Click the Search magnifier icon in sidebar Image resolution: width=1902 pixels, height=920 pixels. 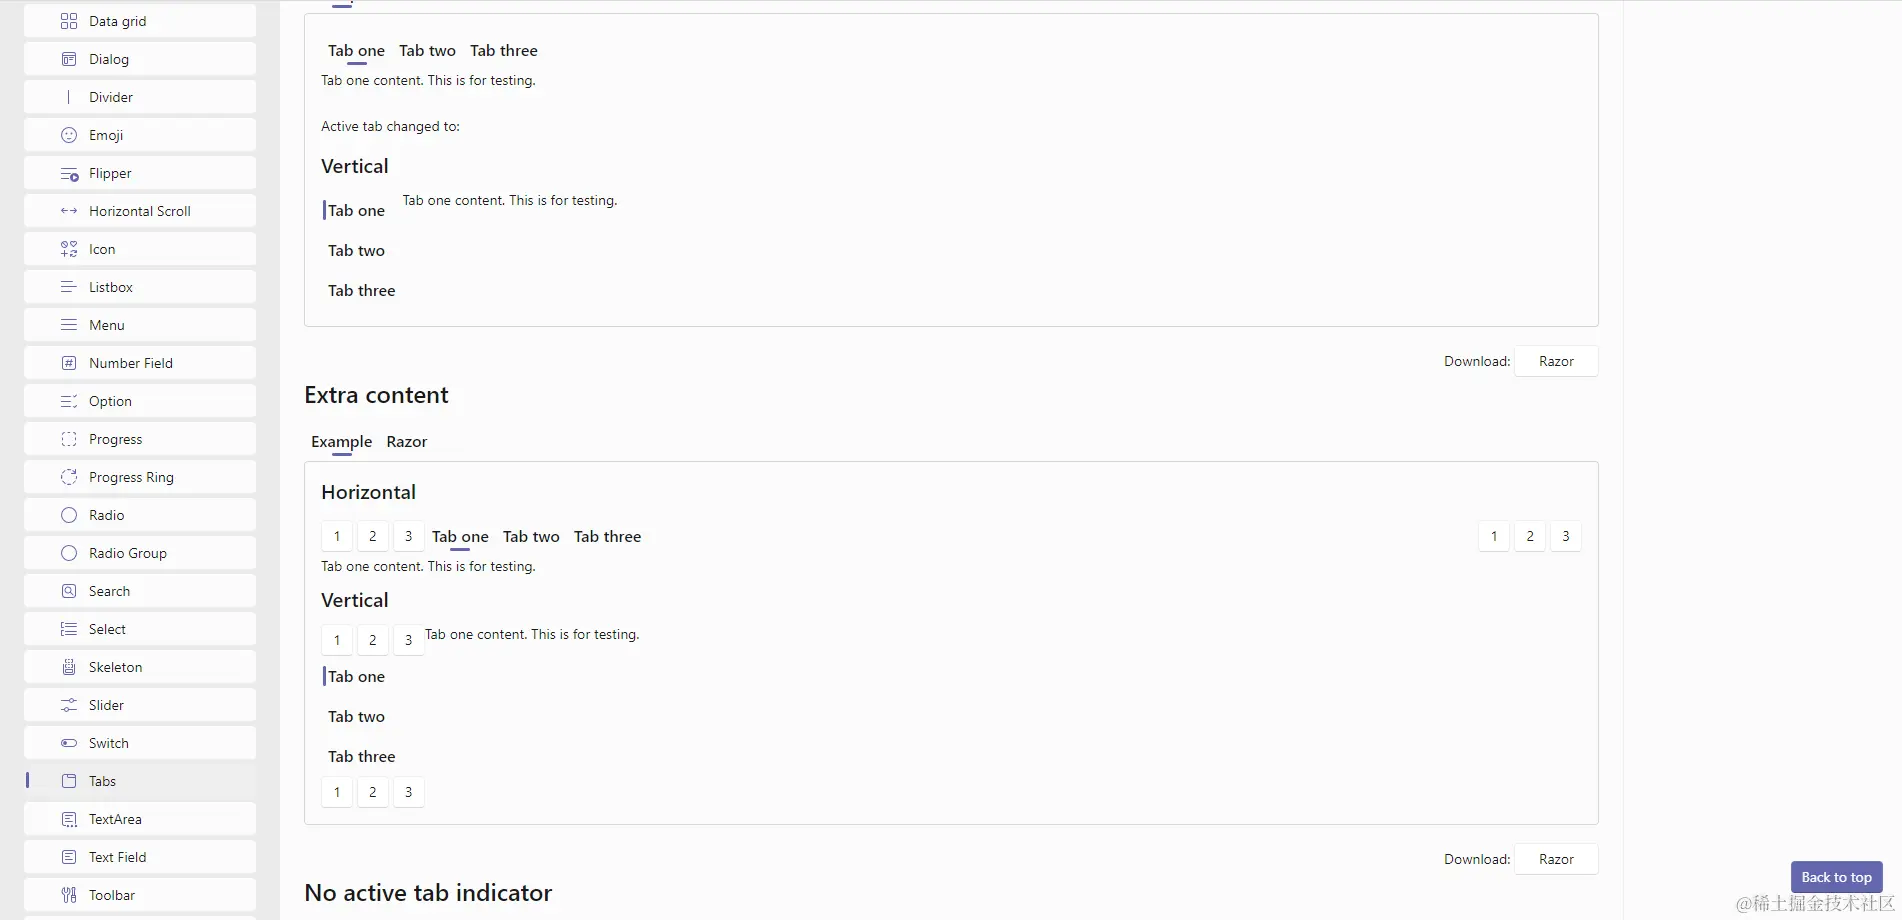[x=69, y=591]
